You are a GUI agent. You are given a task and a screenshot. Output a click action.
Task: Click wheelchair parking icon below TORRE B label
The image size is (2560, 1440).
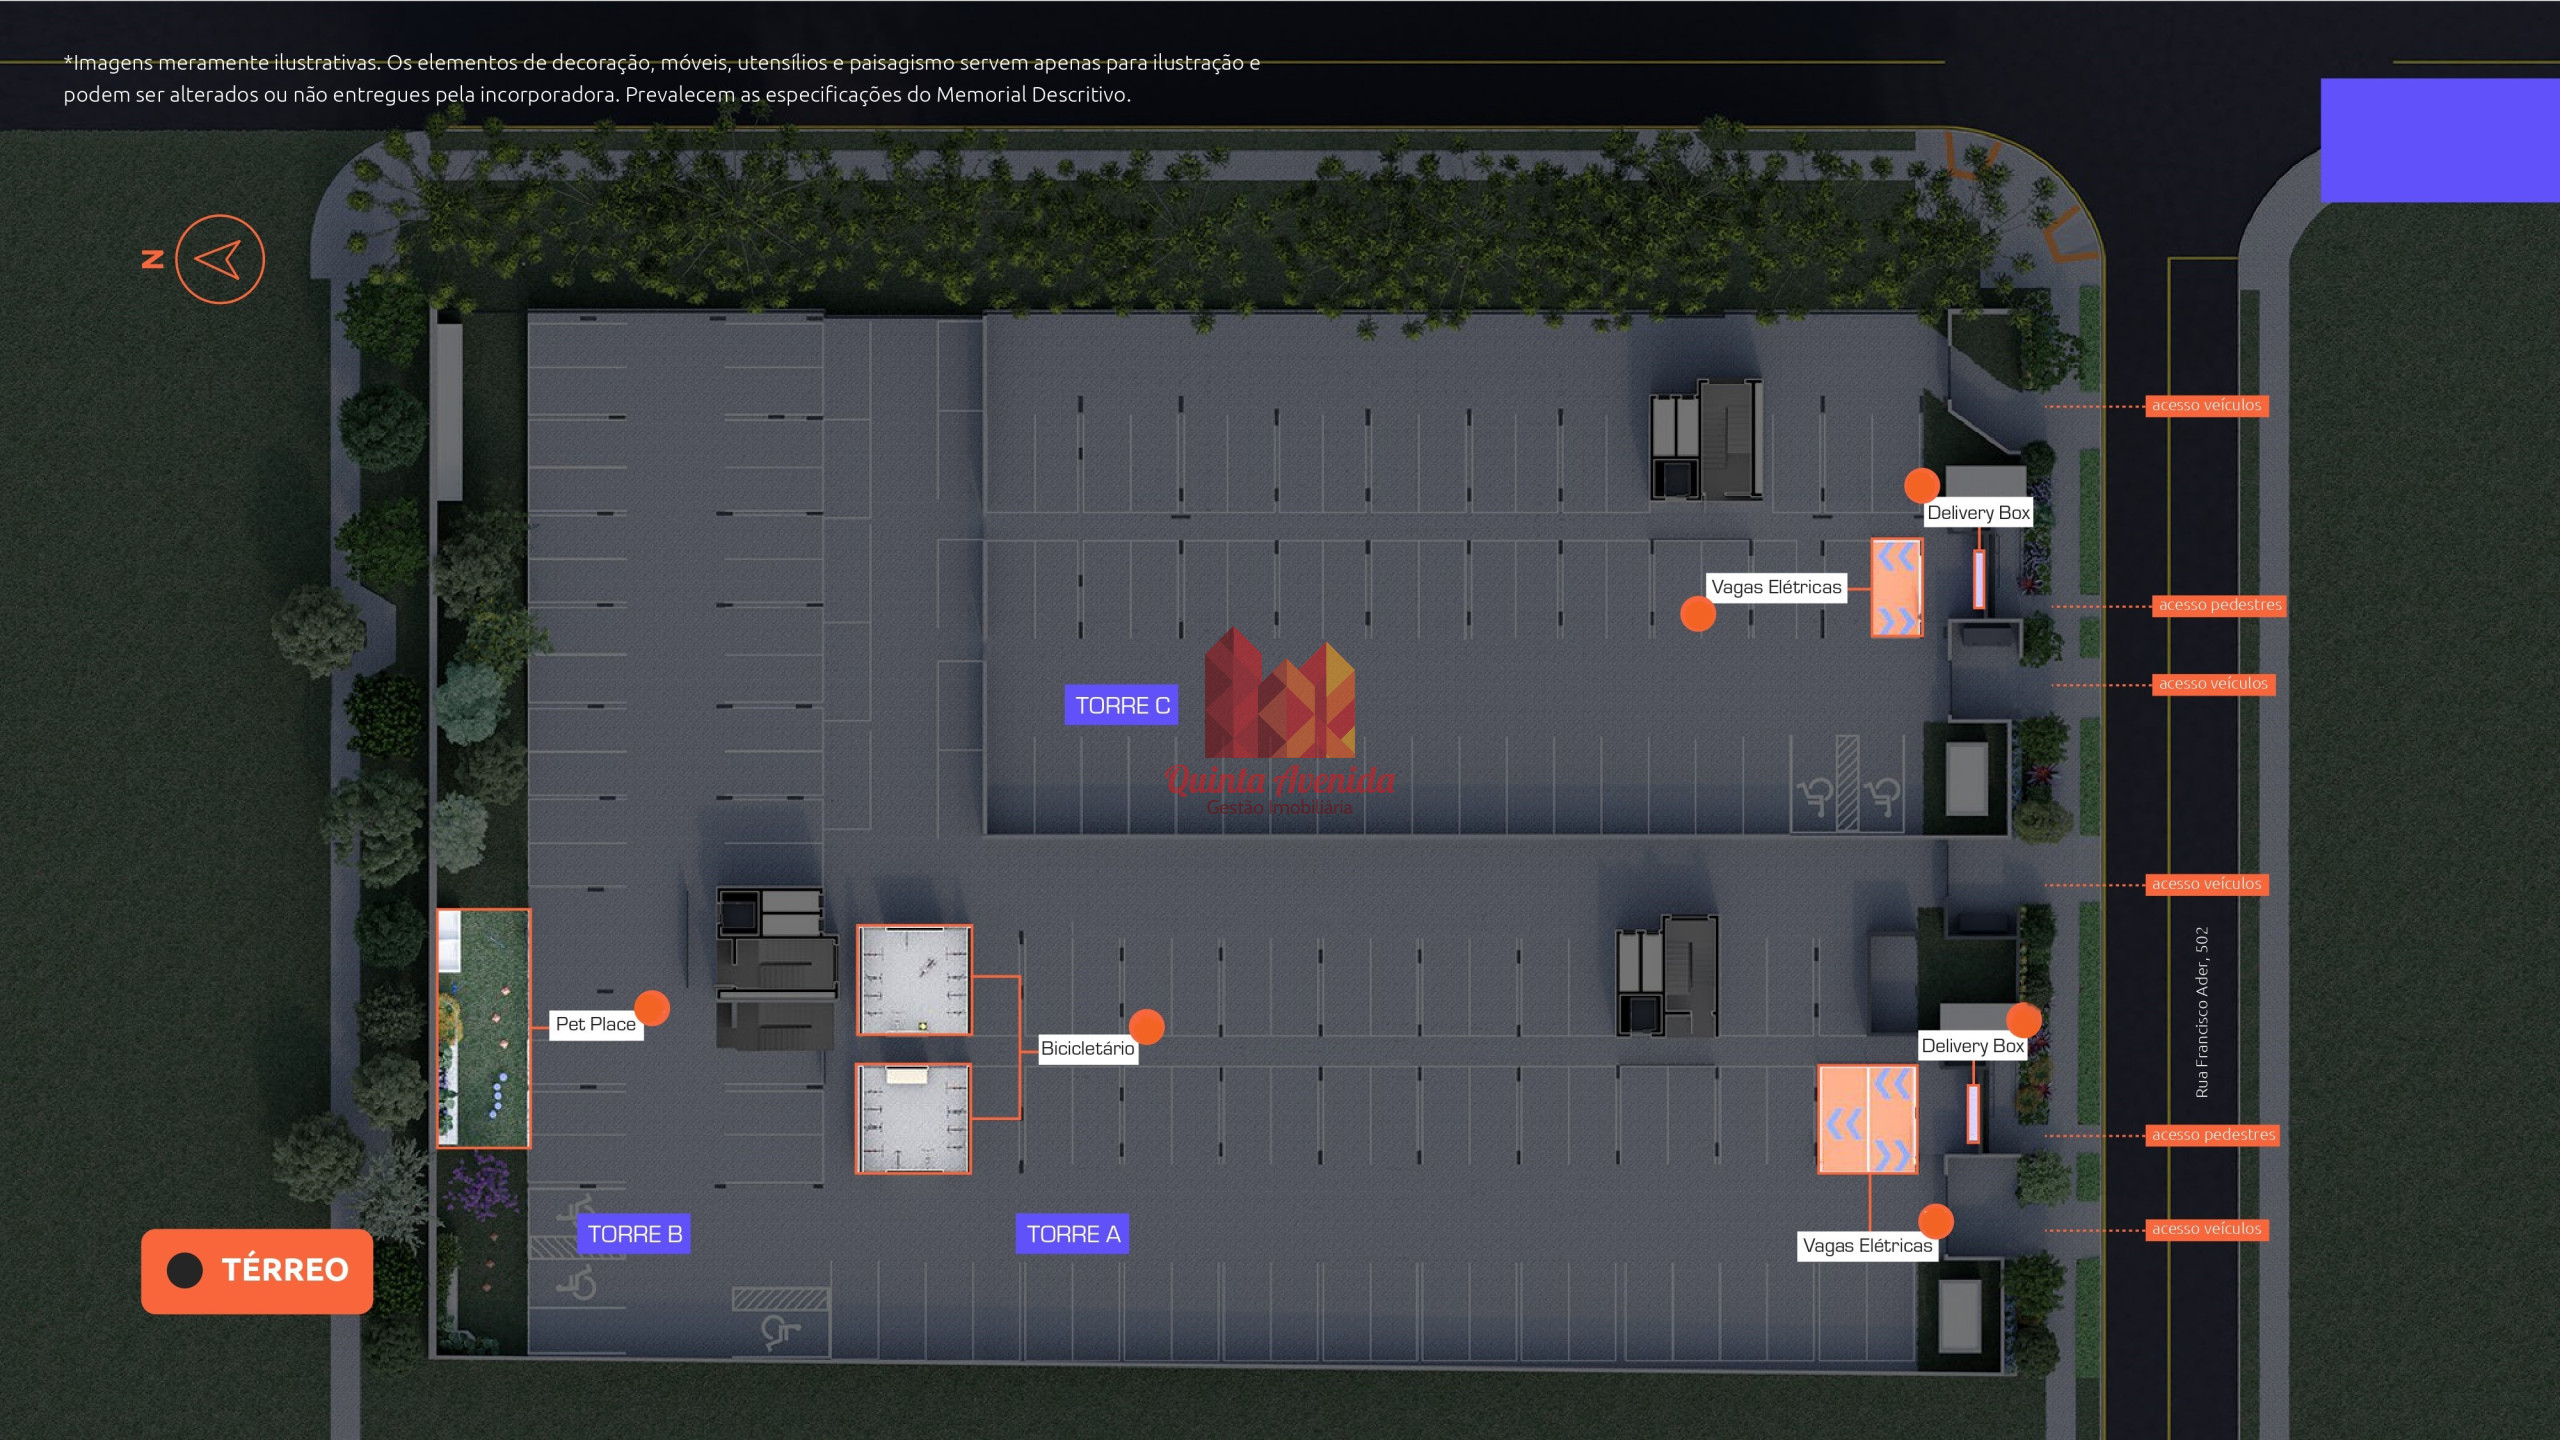coord(578,1283)
